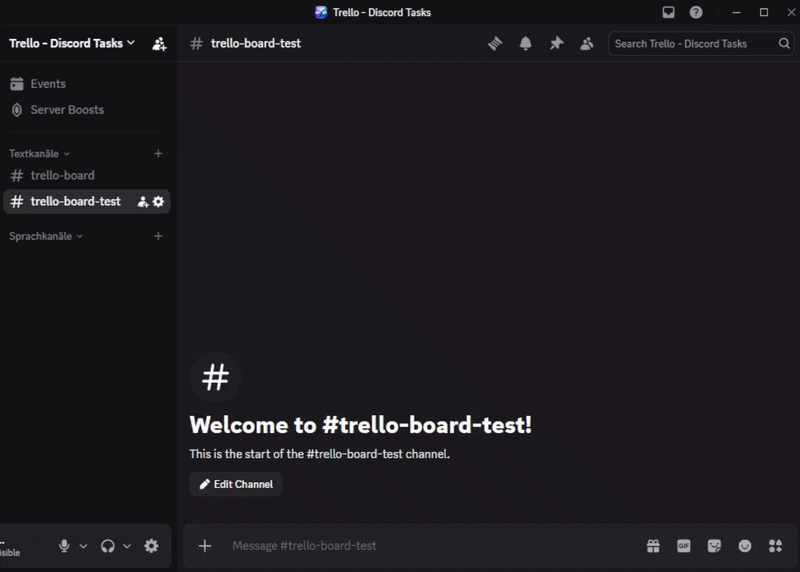Image resolution: width=800 pixels, height=572 pixels.
Task: Open the Threads icon in channel header
Action: coord(494,43)
